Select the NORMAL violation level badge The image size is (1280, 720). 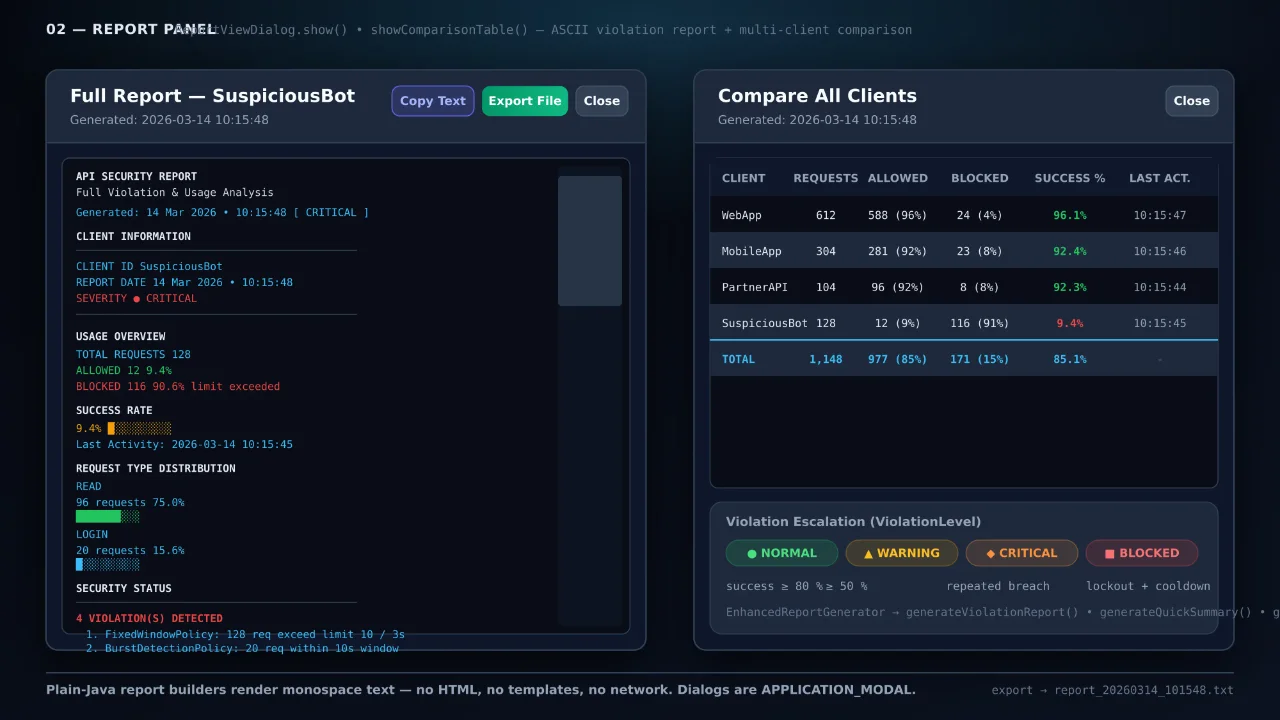[x=782, y=553]
